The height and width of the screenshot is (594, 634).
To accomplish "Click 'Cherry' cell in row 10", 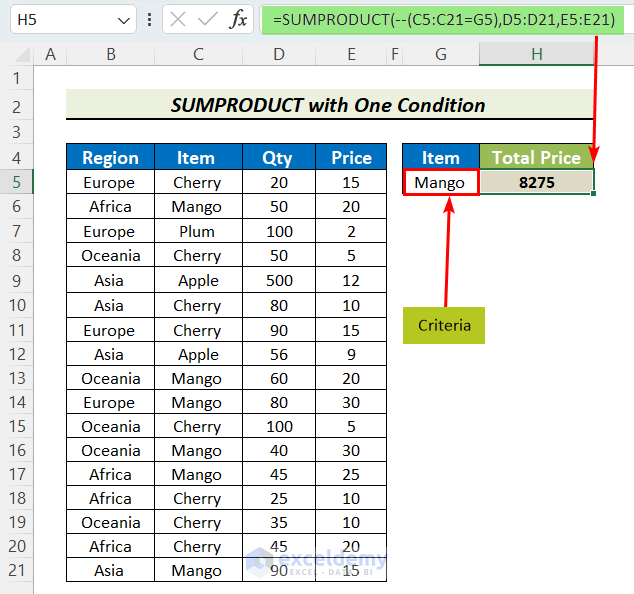I will [198, 305].
